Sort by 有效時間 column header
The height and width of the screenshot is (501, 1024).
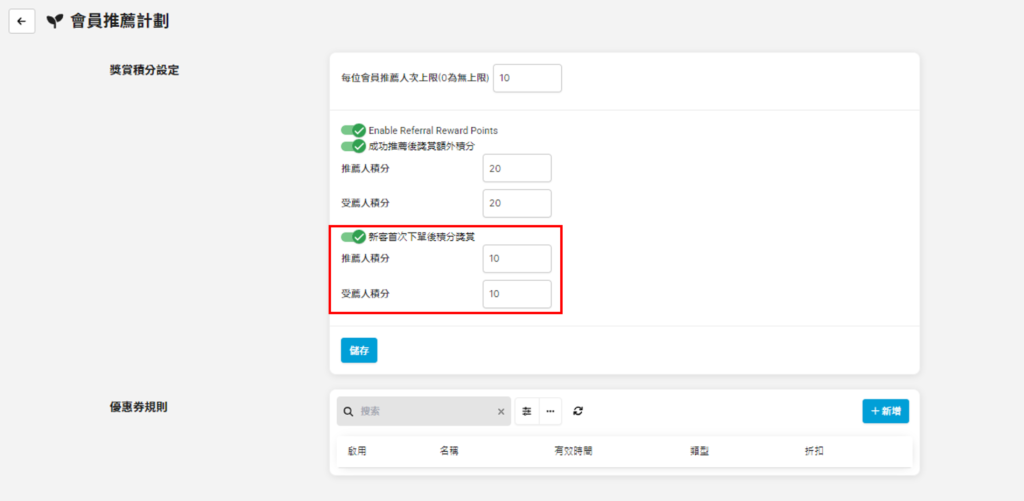coord(573,452)
